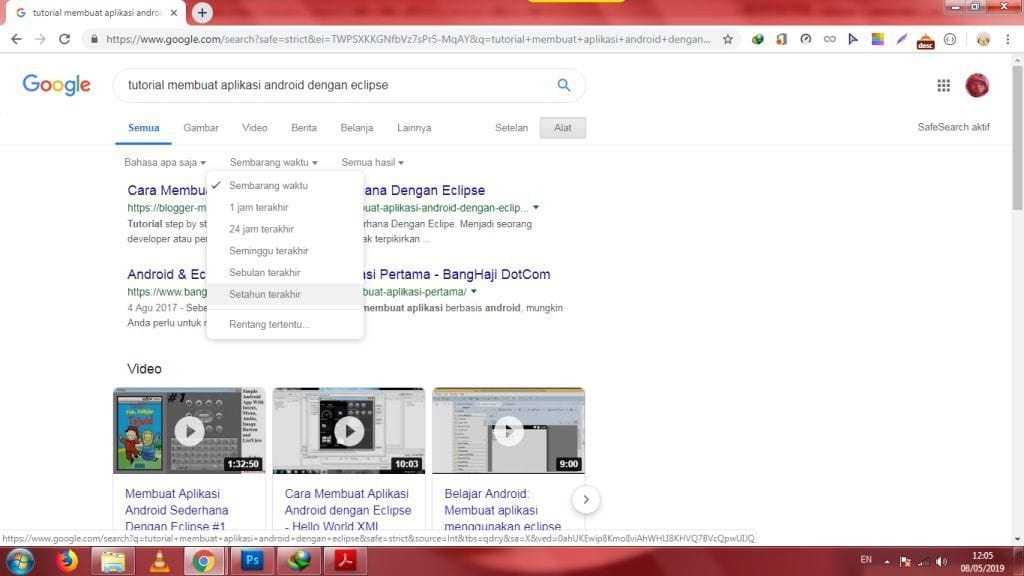Click the purple pen extension icon
Viewport: 1024px width, 576px height.
(901, 39)
